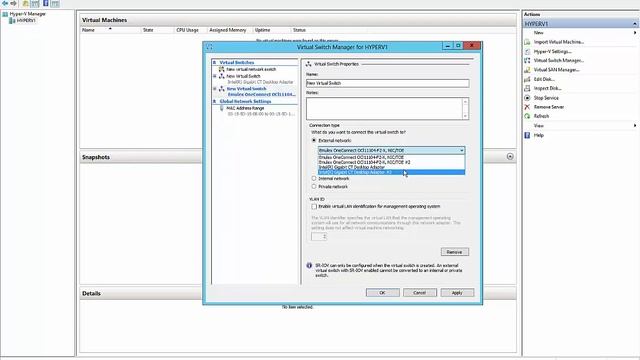
Task: Click the Back arrow in the toolbar
Action: point(5,3)
